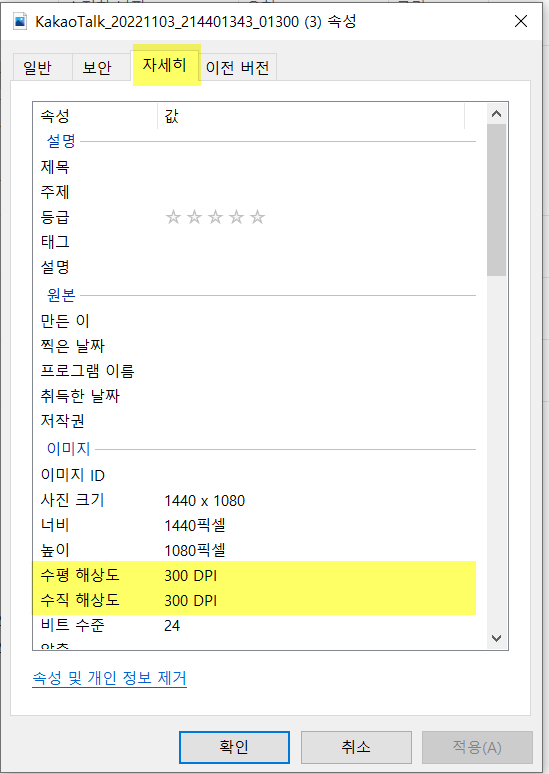Viewport: 549px width, 774px height.
Task: Click the 값 column header
Action: 312,116
